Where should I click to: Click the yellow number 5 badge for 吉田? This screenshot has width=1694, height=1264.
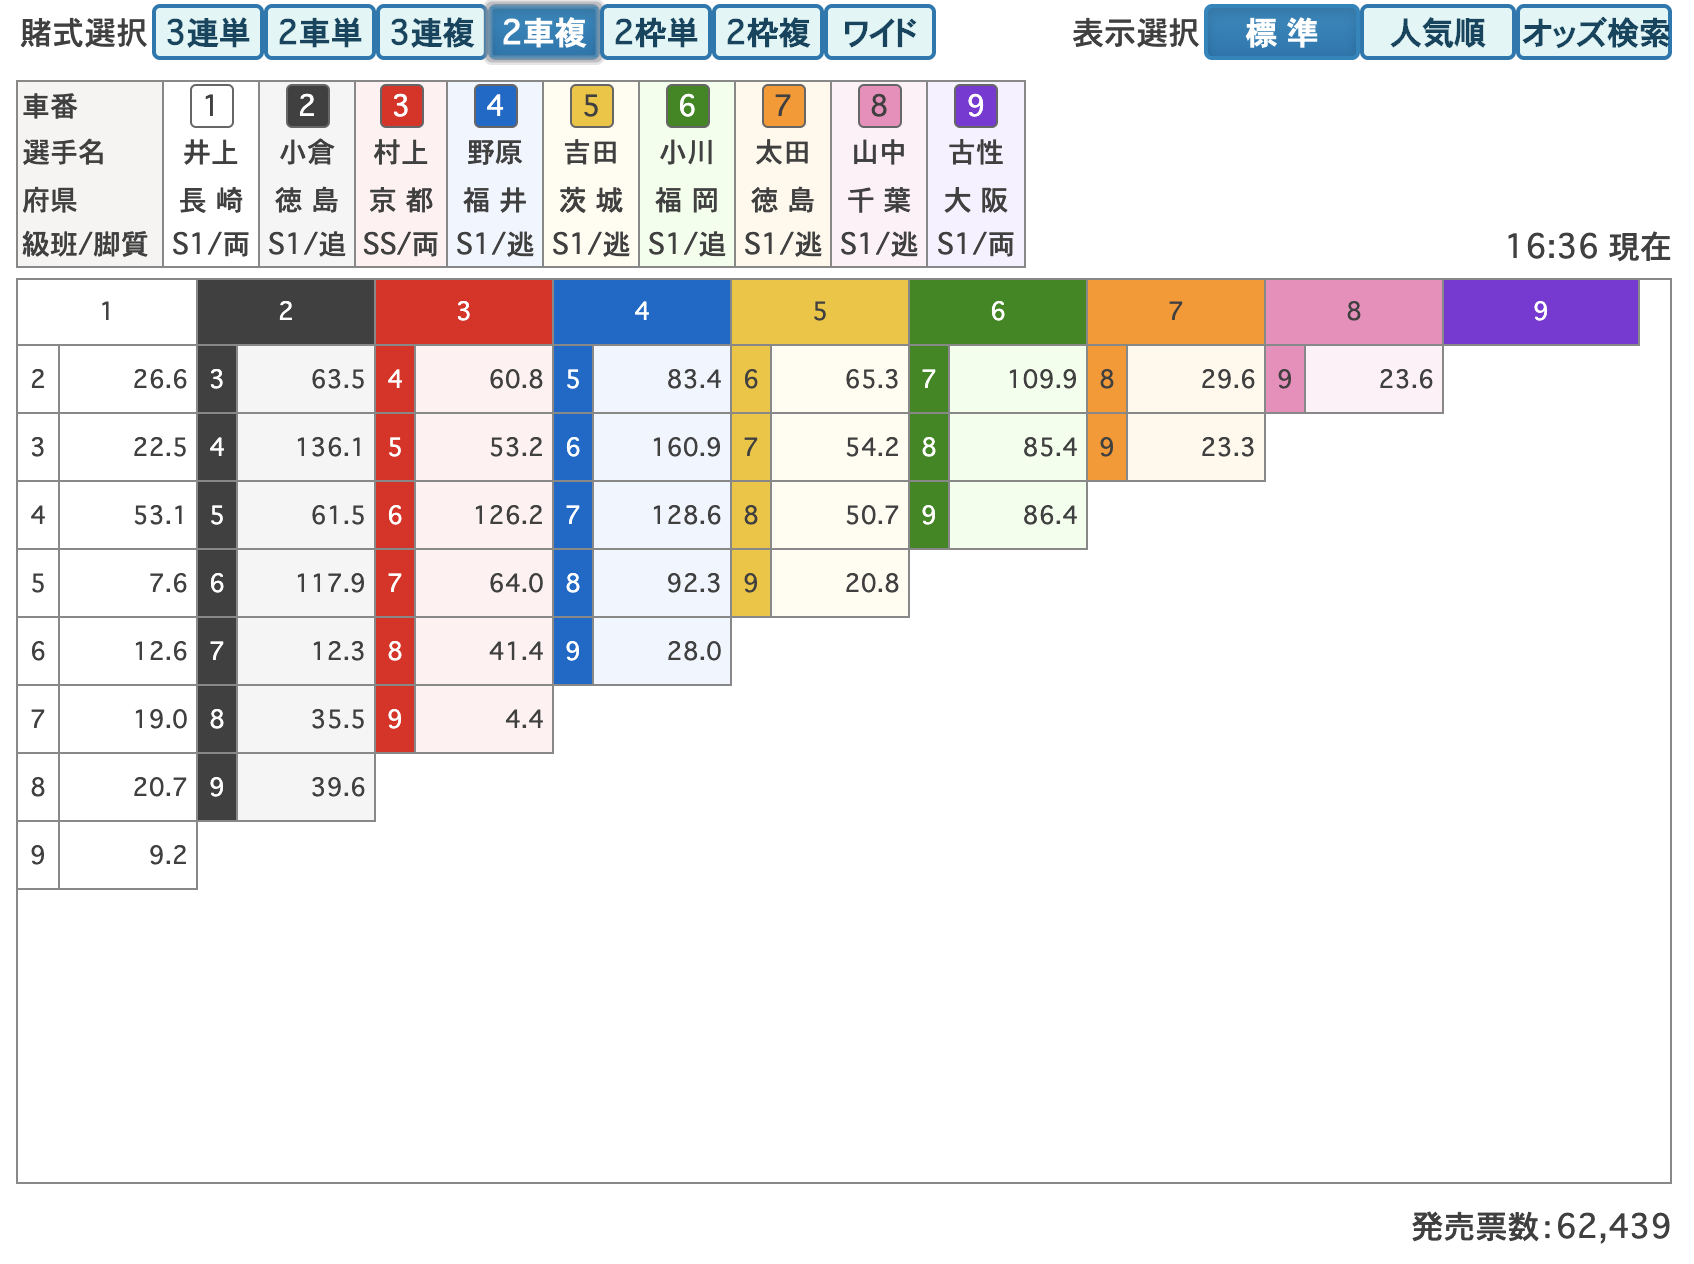[x=591, y=106]
